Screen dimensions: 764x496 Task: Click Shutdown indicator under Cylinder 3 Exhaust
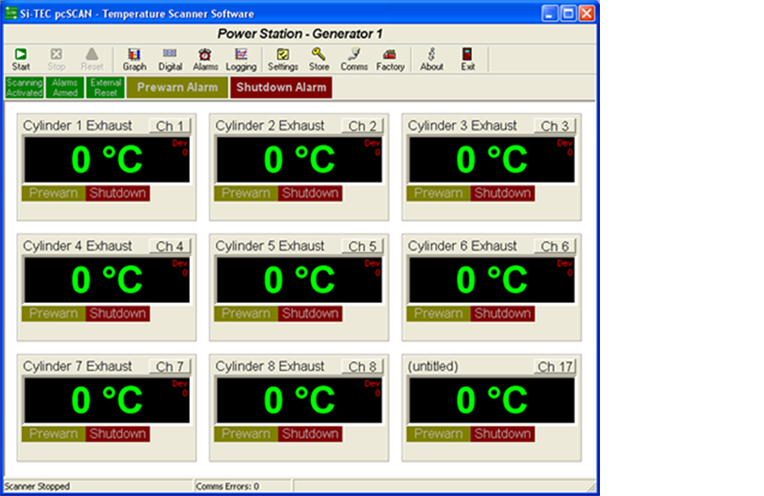[x=502, y=193]
